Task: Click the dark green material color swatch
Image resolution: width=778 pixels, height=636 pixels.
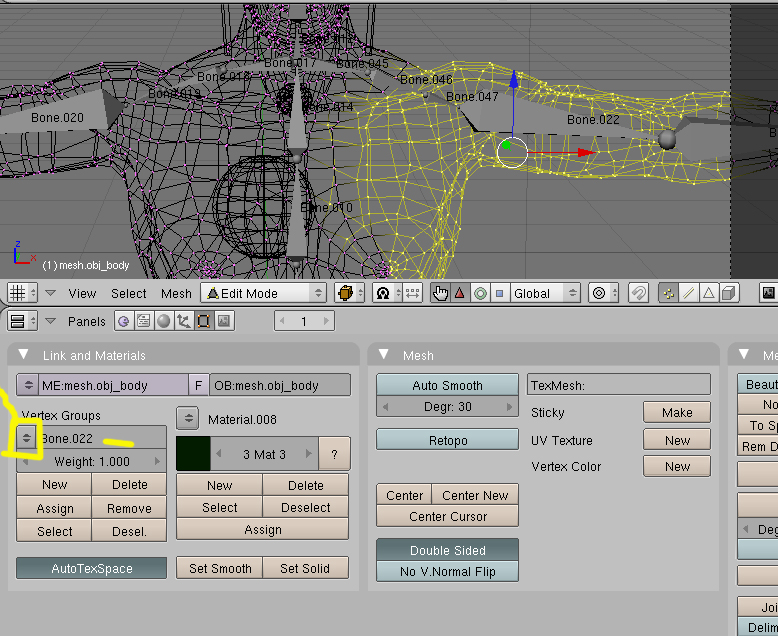Action: coord(193,453)
